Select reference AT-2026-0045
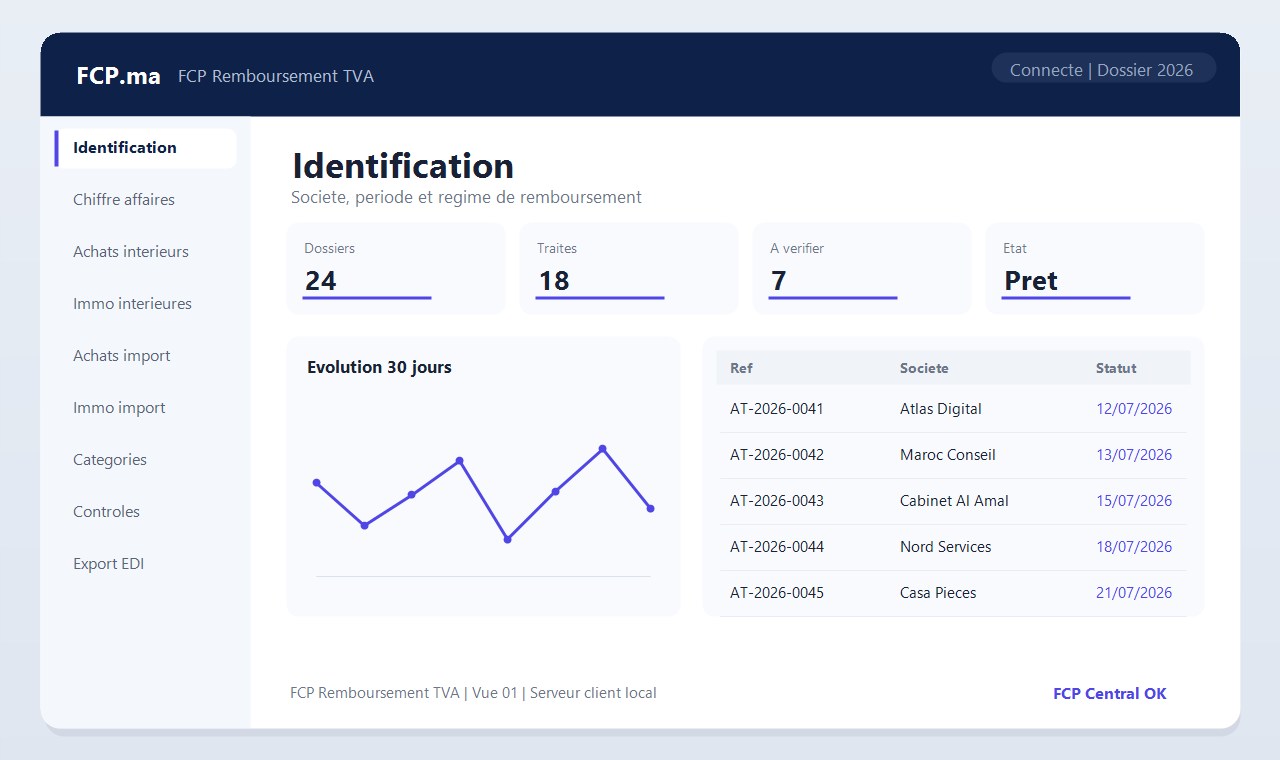This screenshot has height=760, width=1280. (777, 593)
